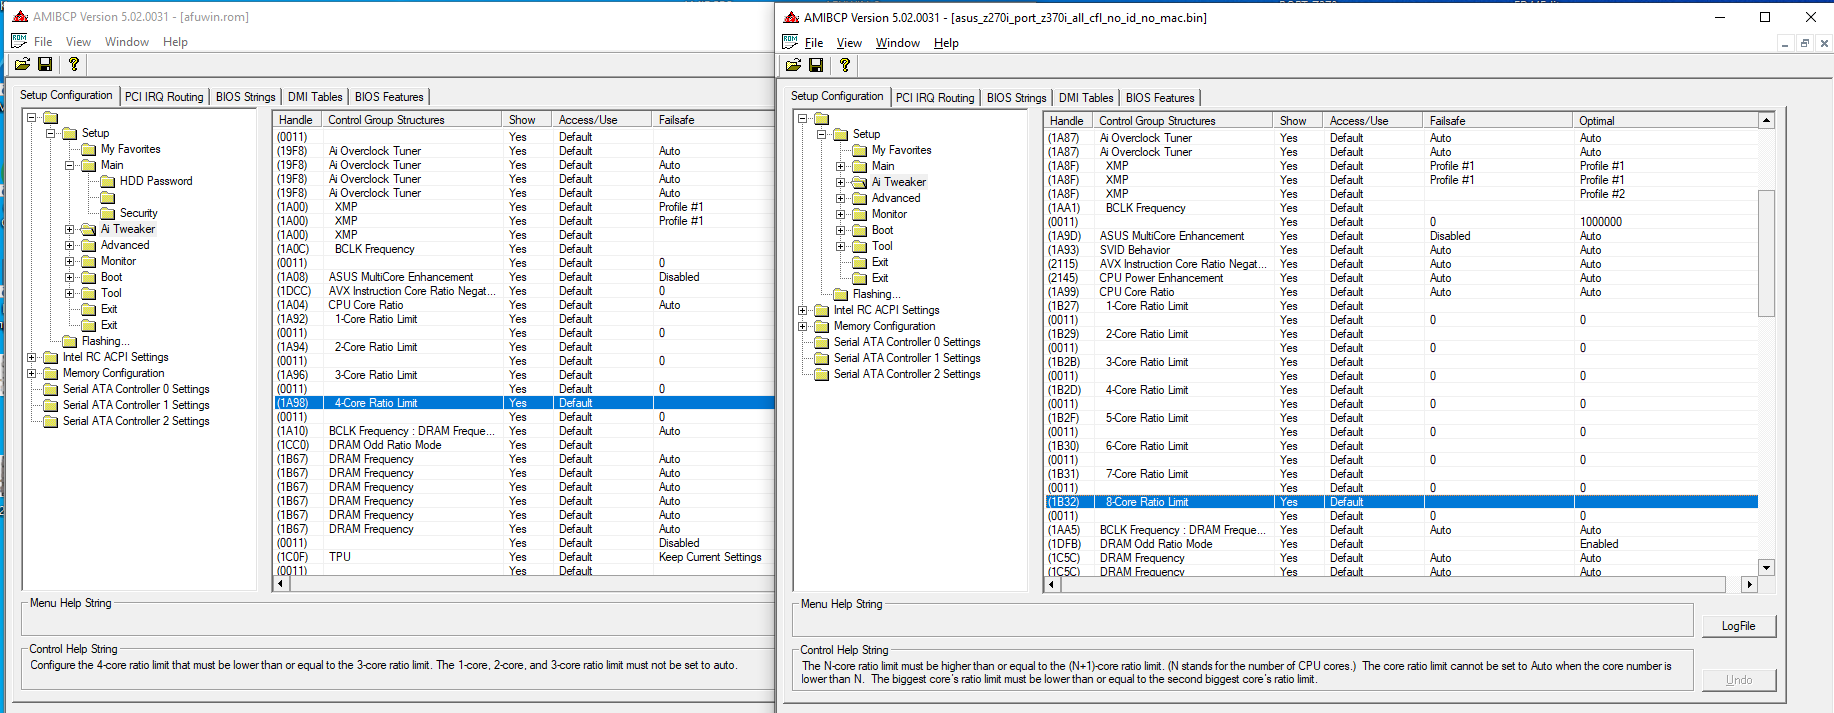Select DRAM Odd Ratio Mode row in left table

(x=524, y=445)
